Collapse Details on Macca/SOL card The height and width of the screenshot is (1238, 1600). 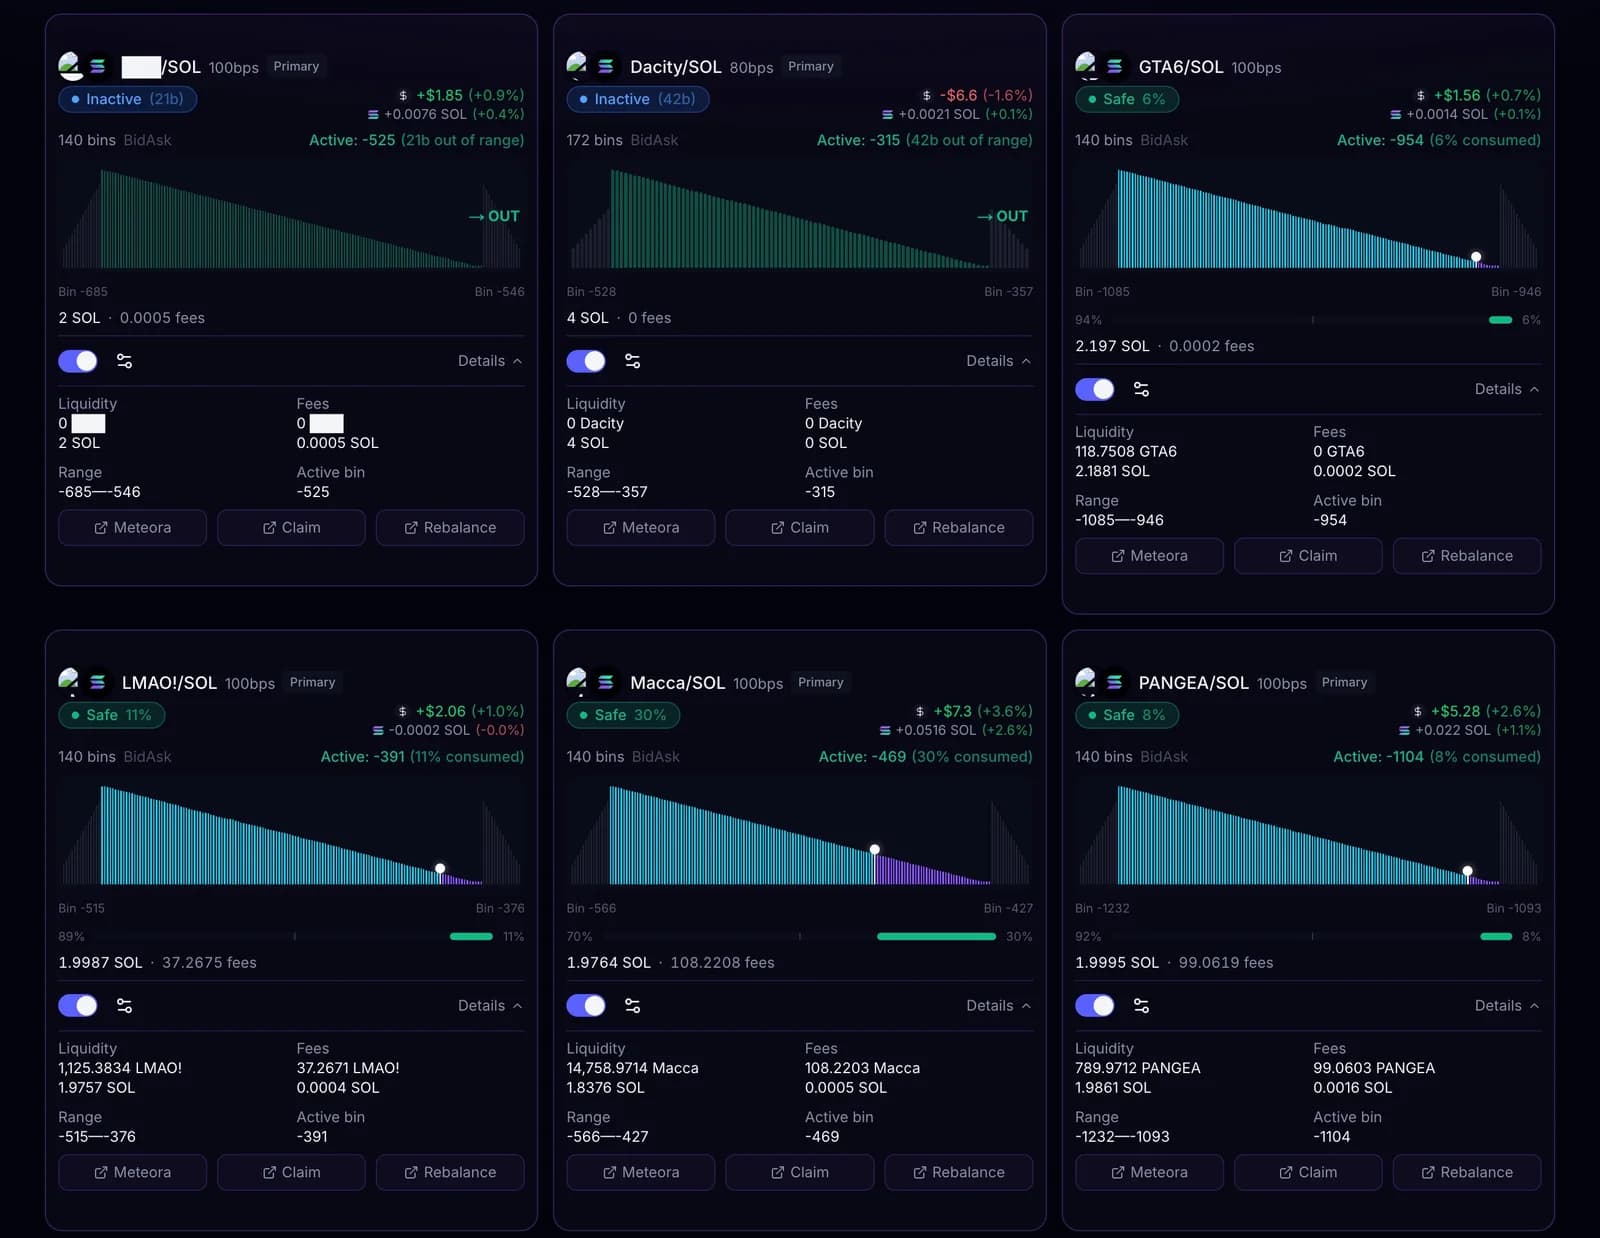pyautogui.click(x=998, y=1006)
